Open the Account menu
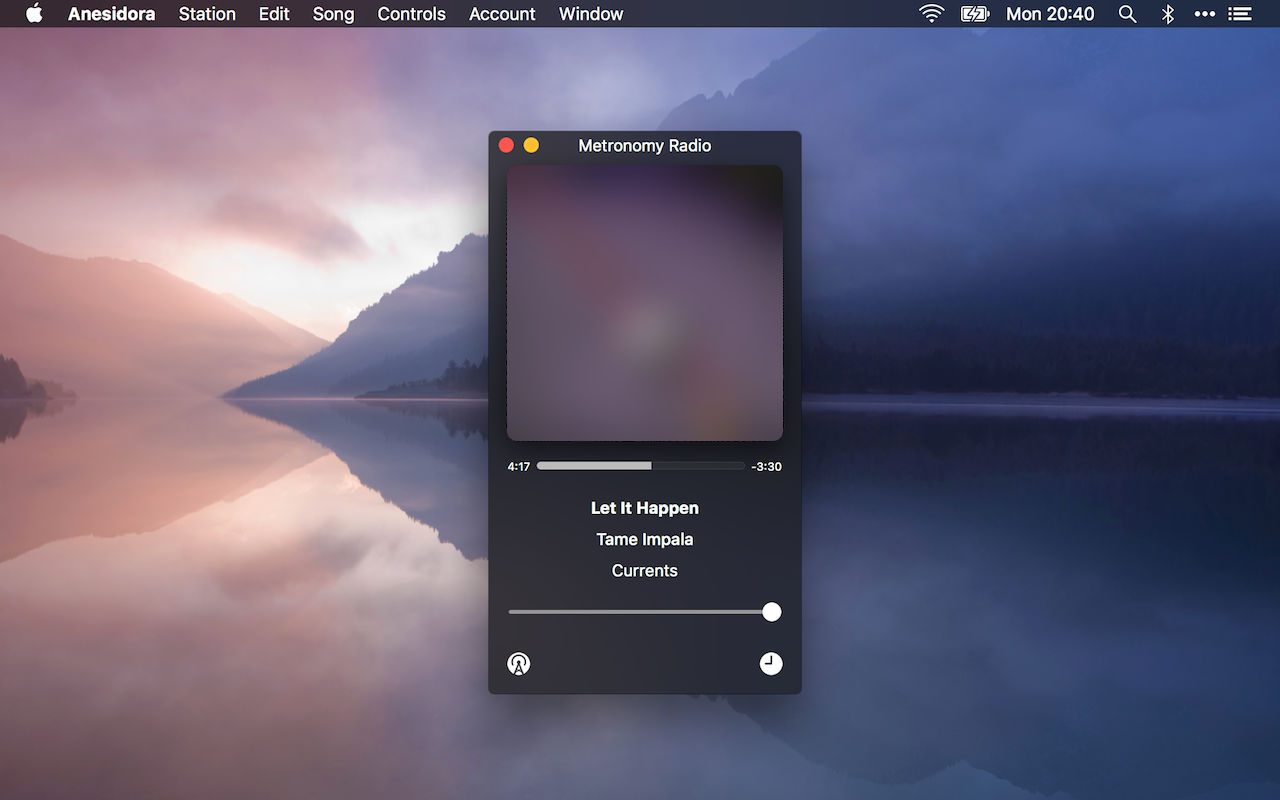 (502, 14)
